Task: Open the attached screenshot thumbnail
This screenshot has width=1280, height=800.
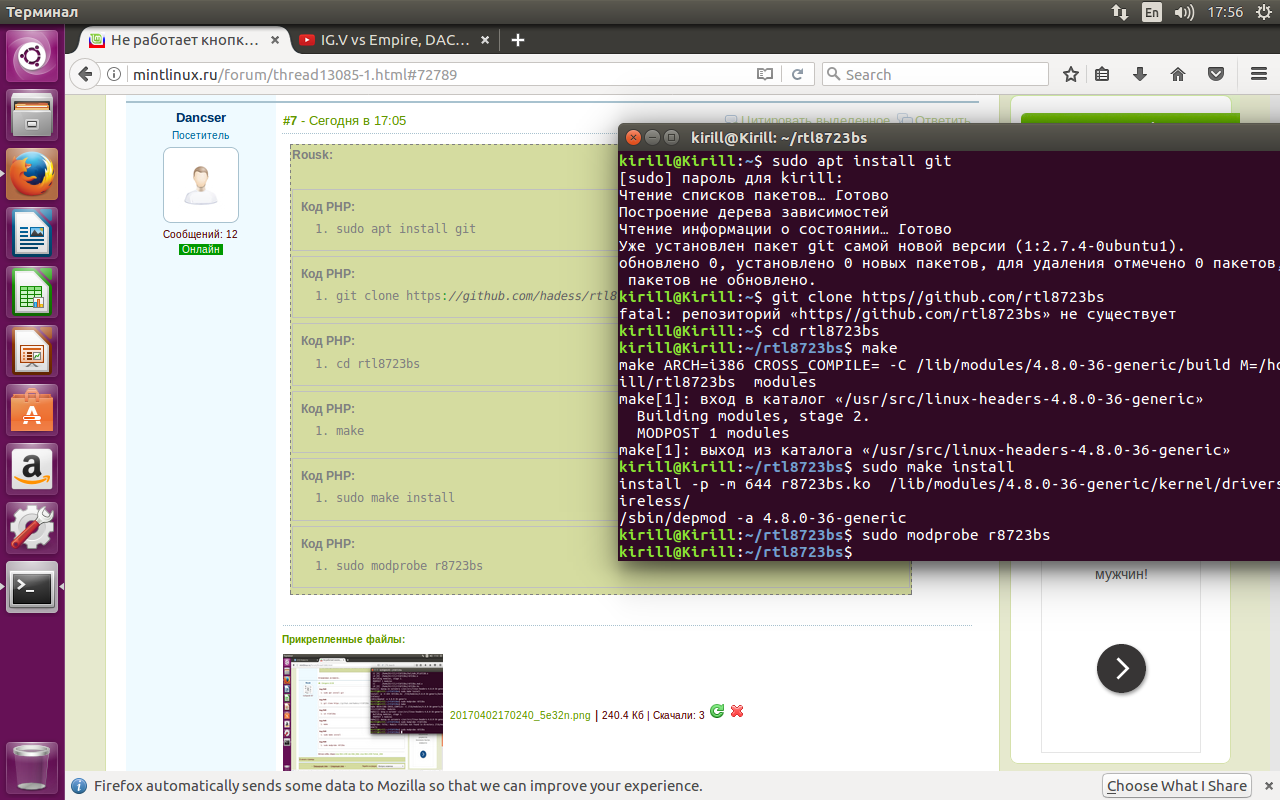Action: click(362, 712)
